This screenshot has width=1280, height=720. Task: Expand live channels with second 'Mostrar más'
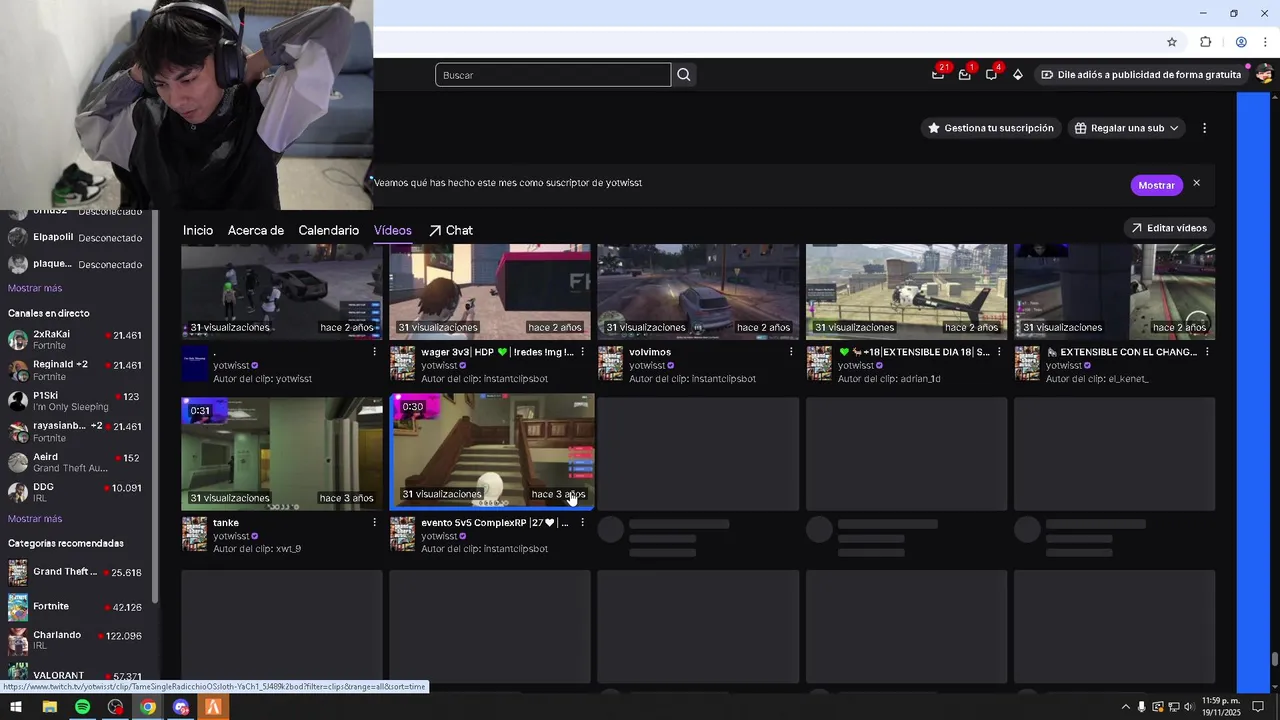[35, 519]
